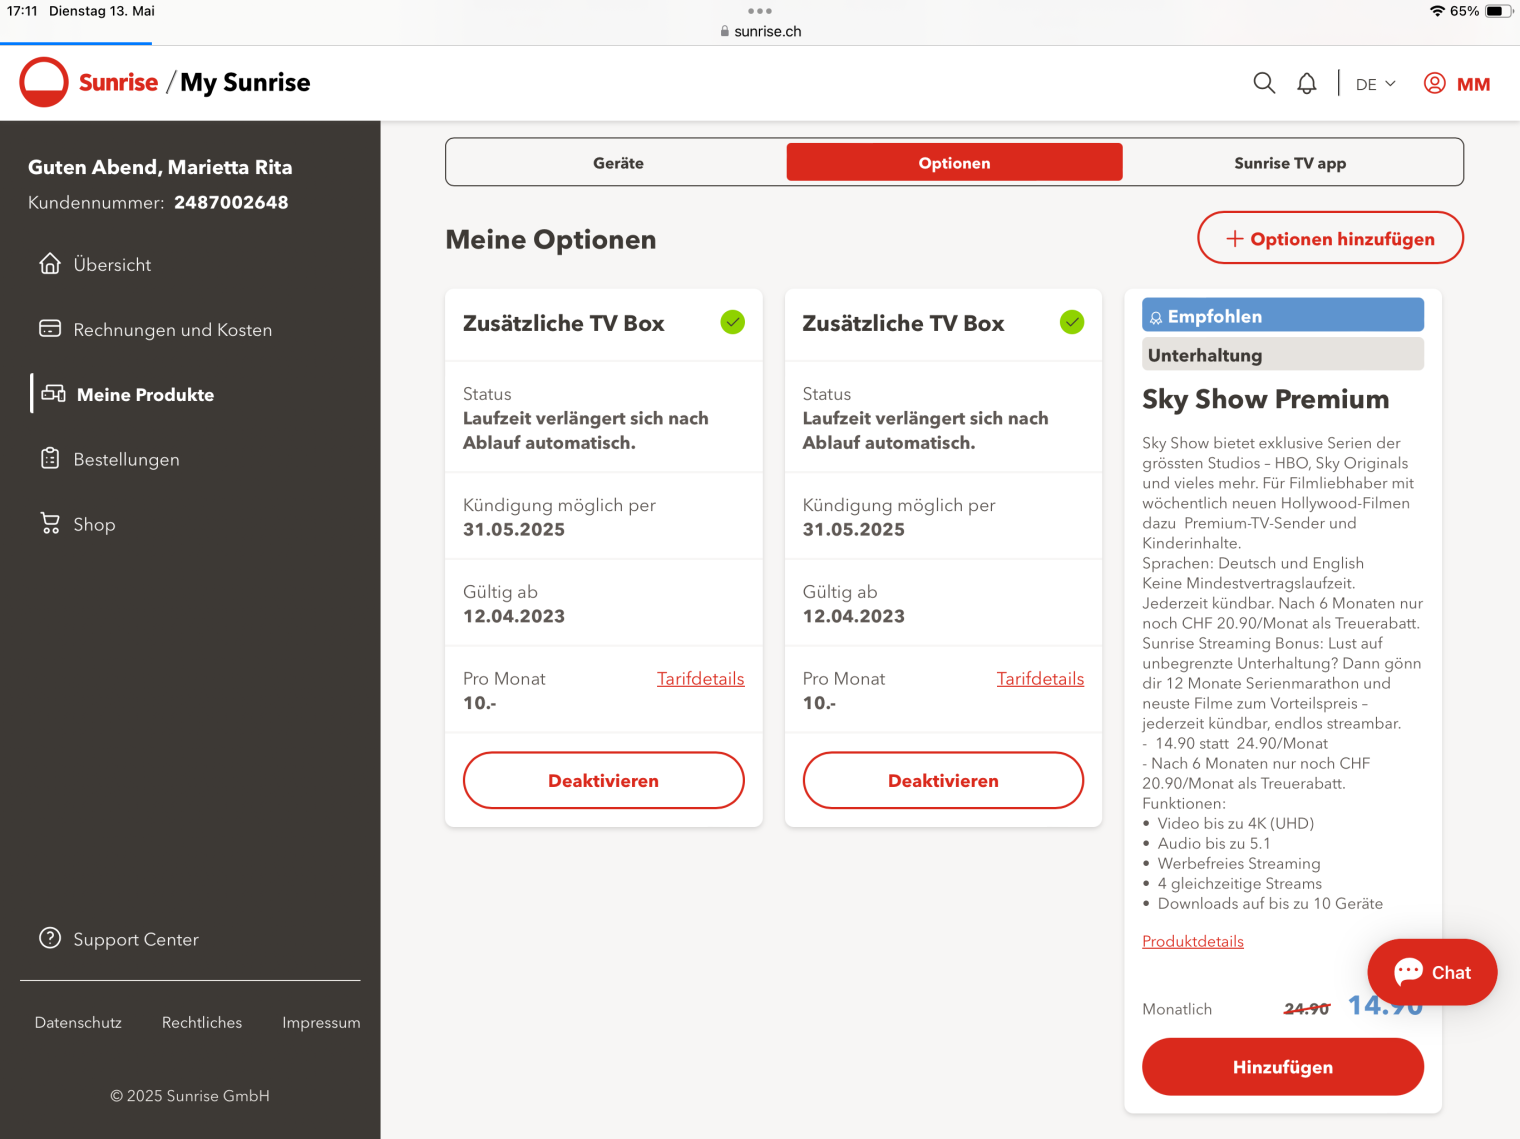Open the Shop cart icon
The height and width of the screenshot is (1139, 1520).
point(50,524)
